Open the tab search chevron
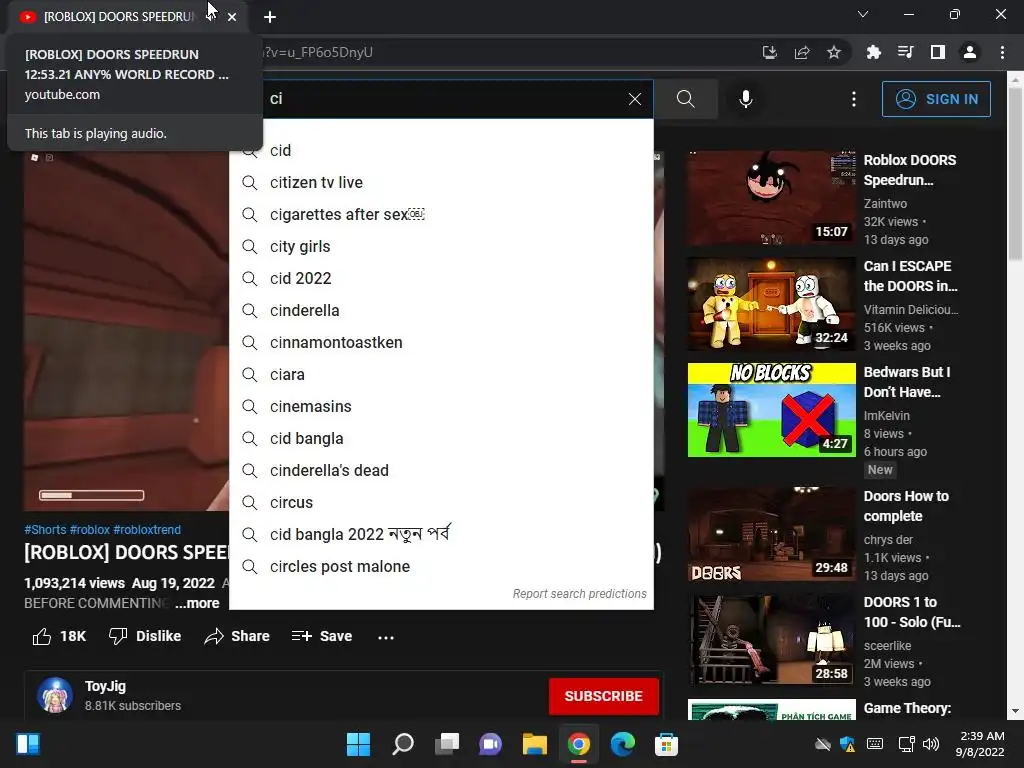The width and height of the screenshot is (1024, 768). 863,14
